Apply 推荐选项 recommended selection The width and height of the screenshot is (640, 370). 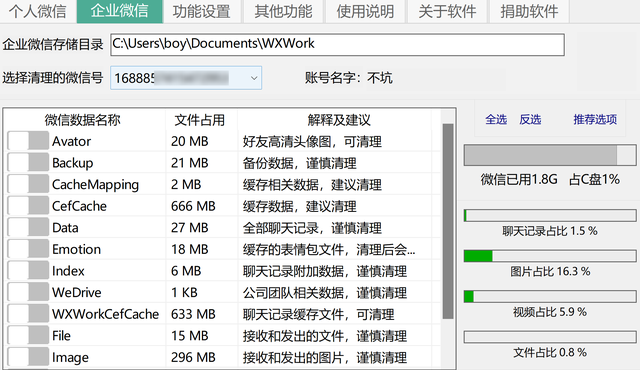(x=595, y=120)
